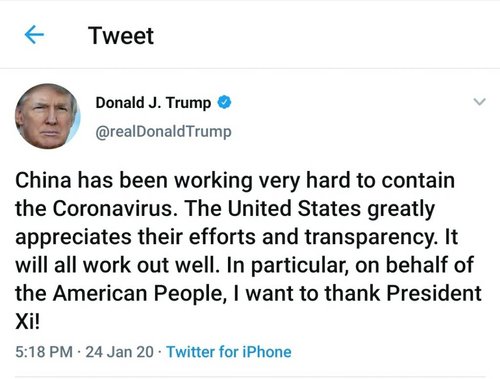Click the 5:18 PM timestamp

pyautogui.click(x=44, y=352)
